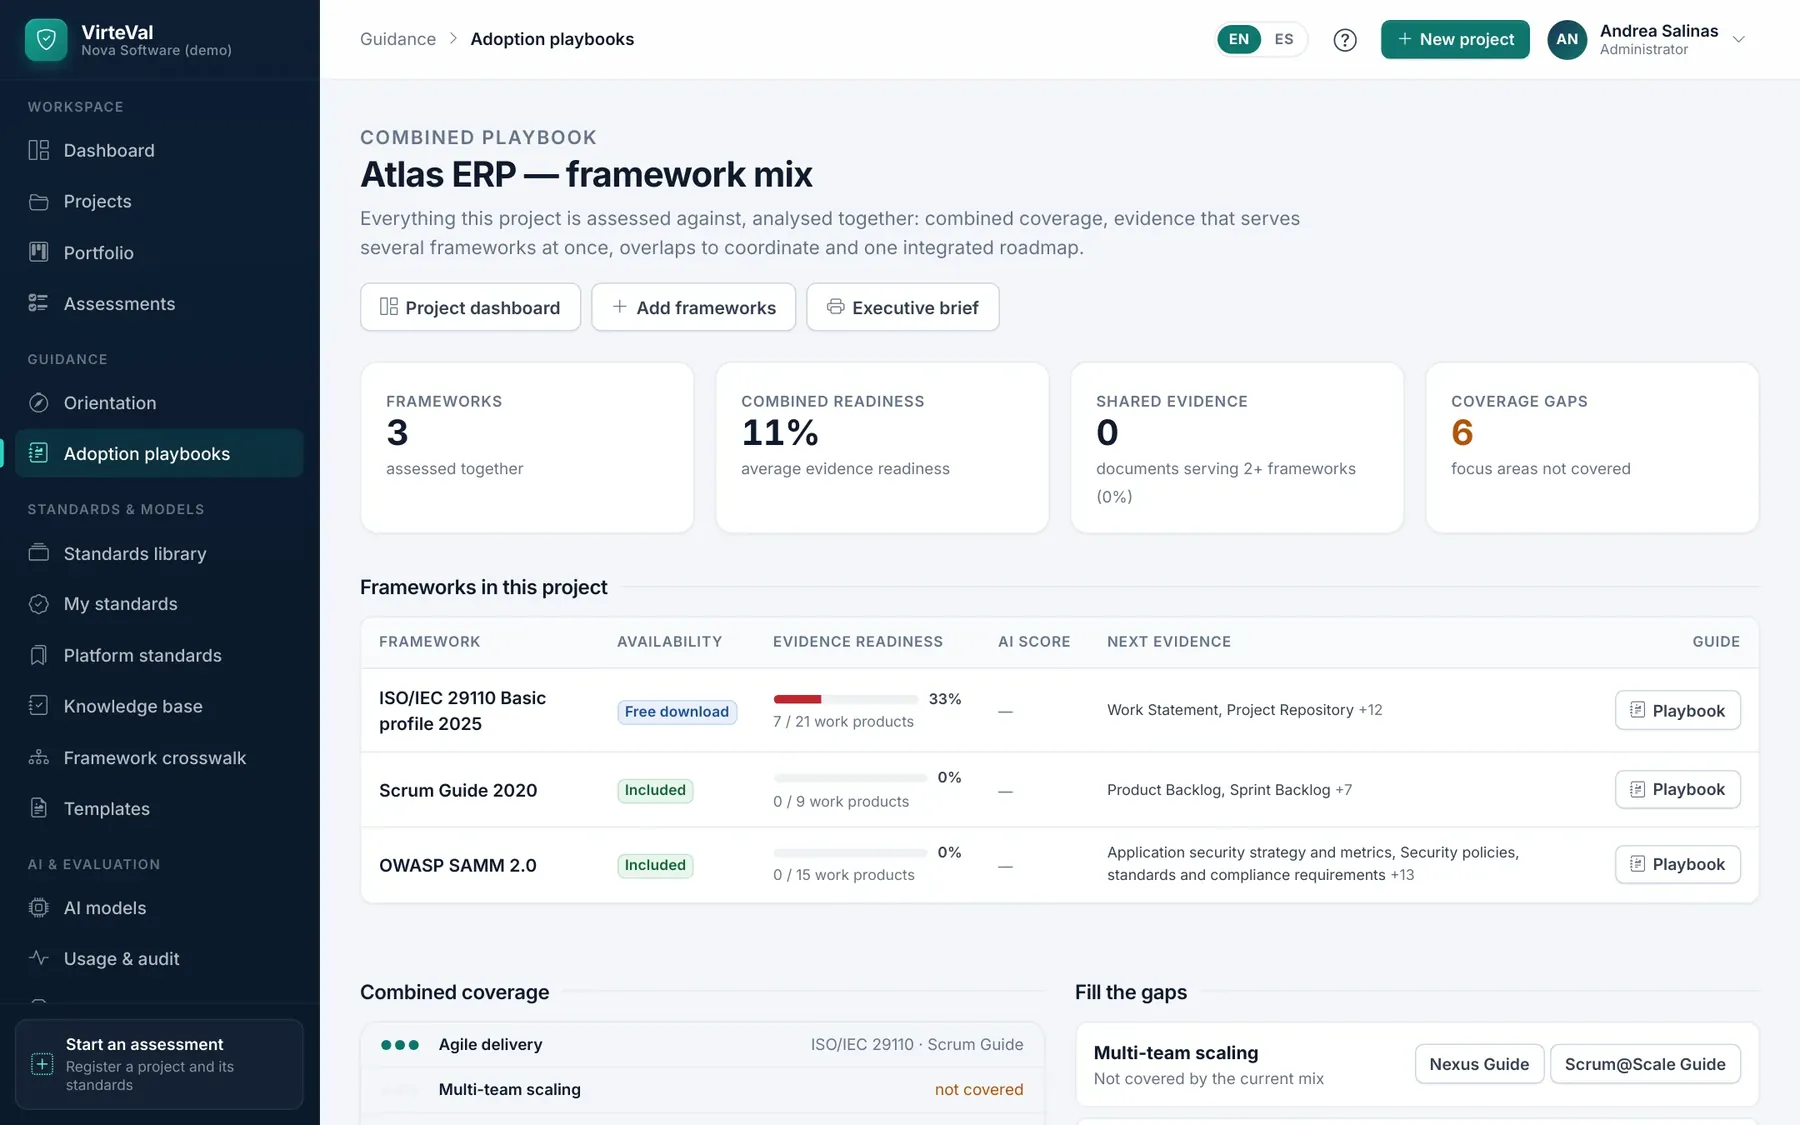This screenshot has height=1125, width=1800.
Task: Click the My standards check-badge icon
Action: (39, 604)
